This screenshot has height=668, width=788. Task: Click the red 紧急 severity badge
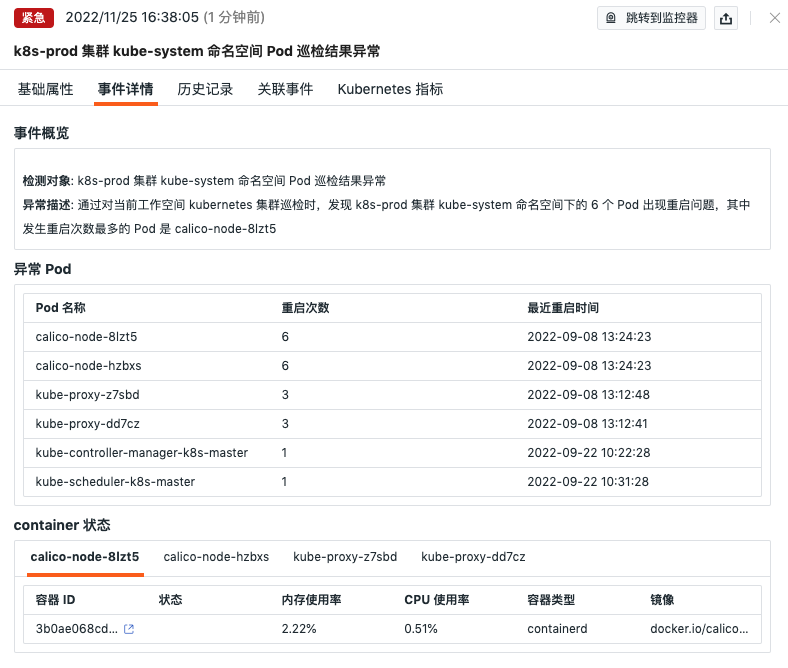point(34,18)
